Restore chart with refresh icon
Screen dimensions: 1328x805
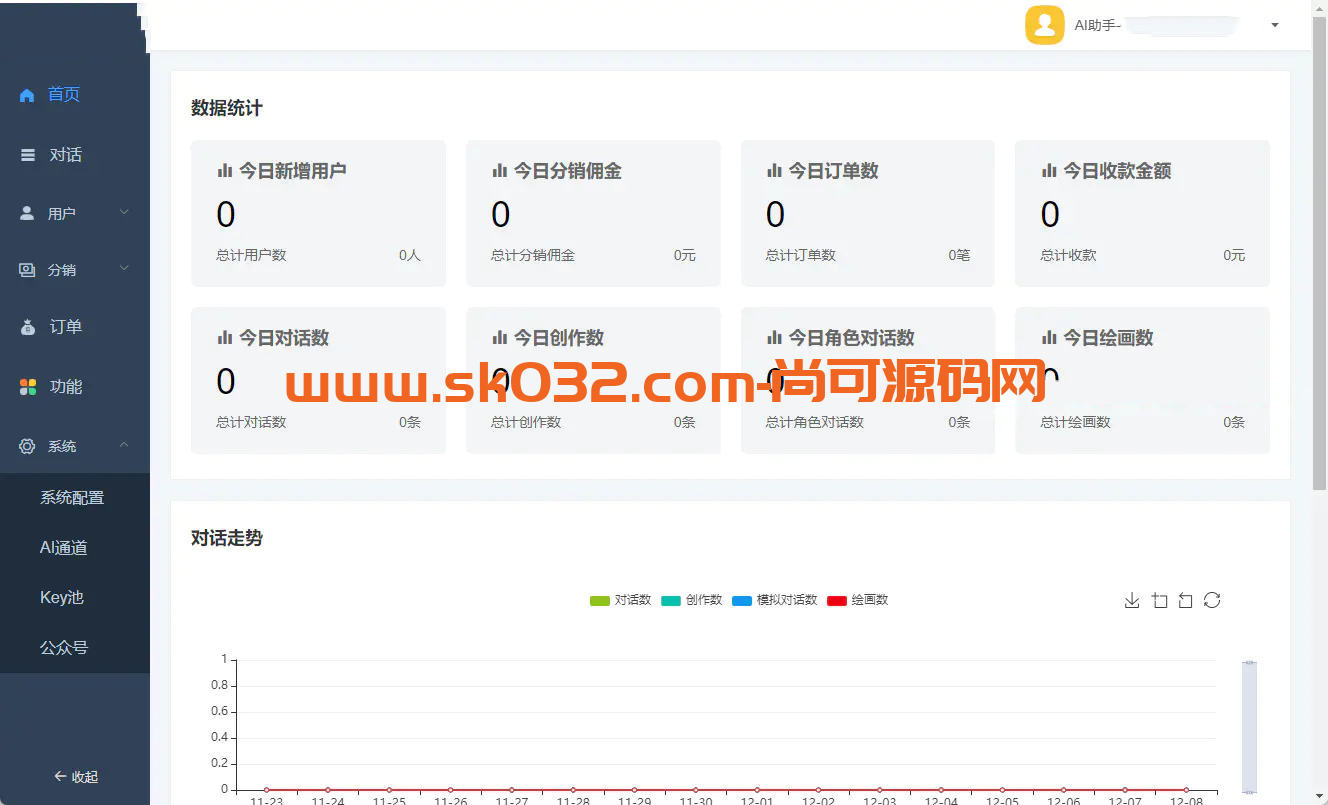(x=1212, y=600)
